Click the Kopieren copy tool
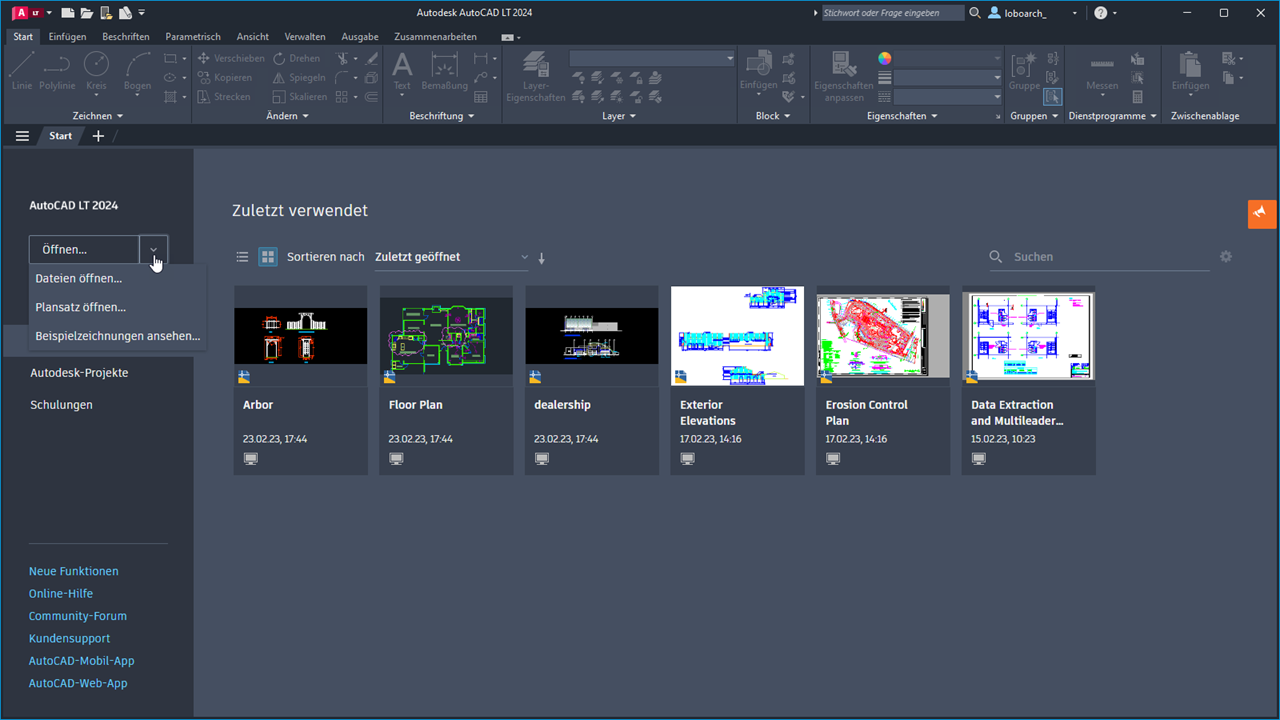The width and height of the screenshot is (1280, 720). (224, 77)
